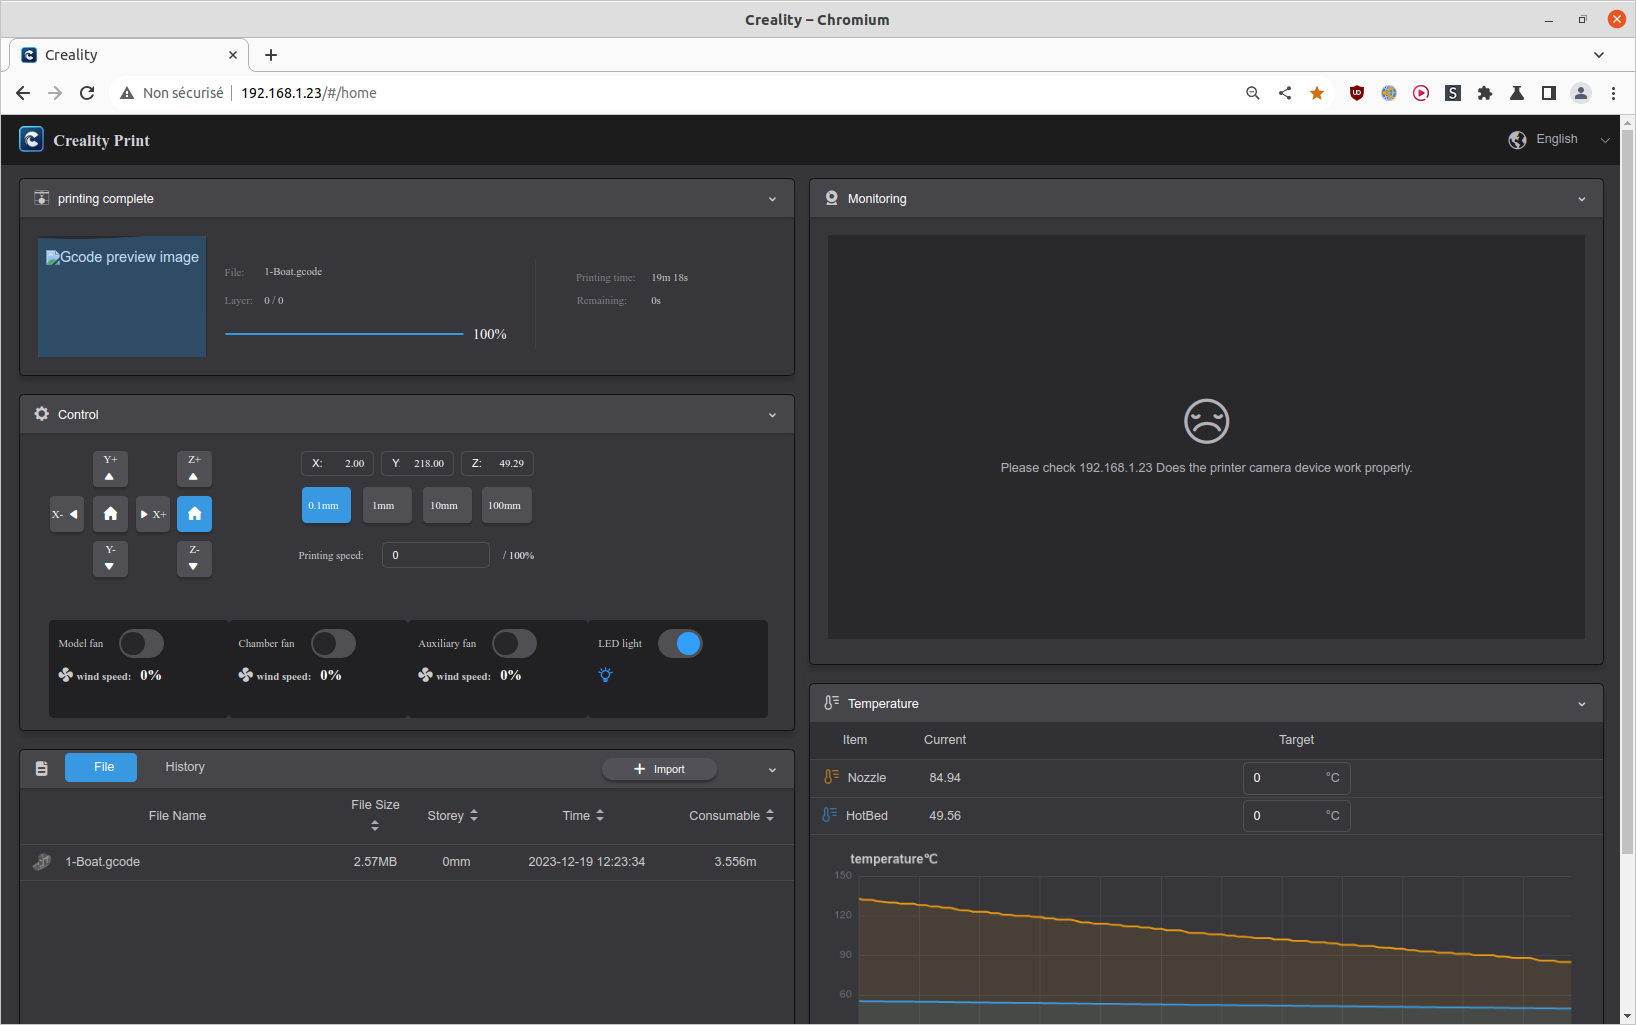
Task: Turn off the LED light toggle
Action: [680, 644]
